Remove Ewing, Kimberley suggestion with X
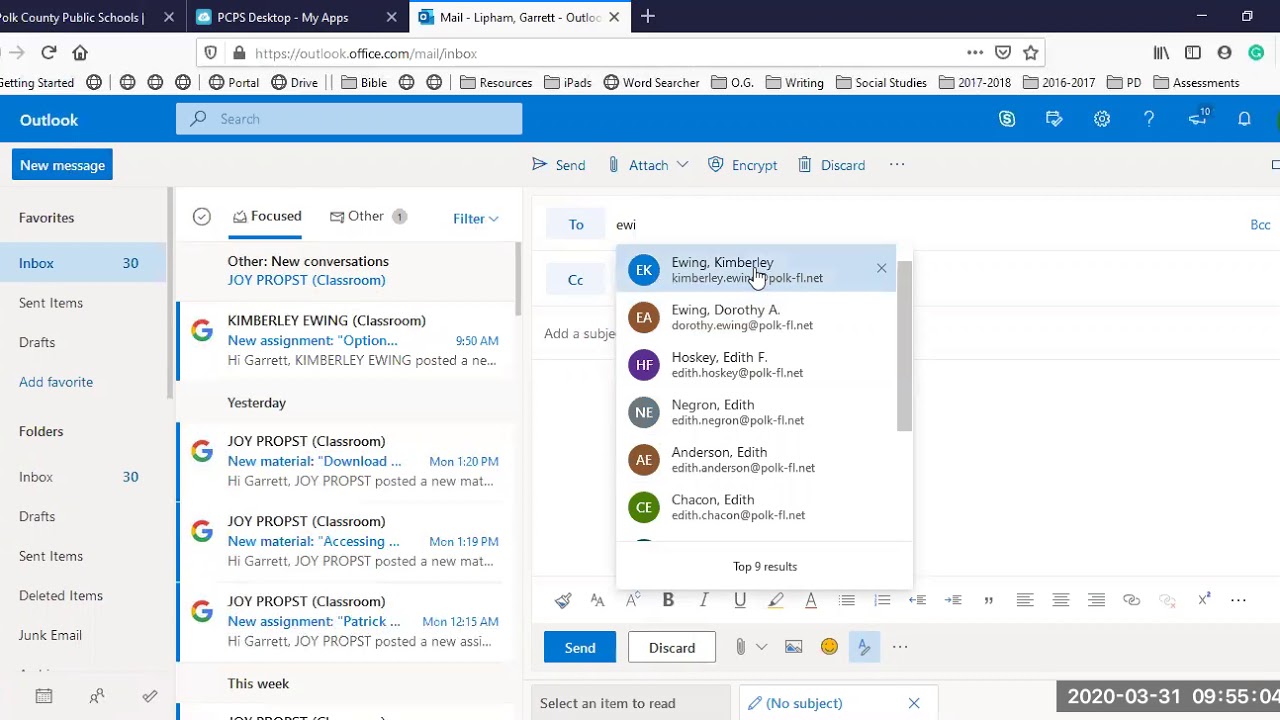This screenshot has height=720, width=1280. pyautogui.click(x=882, y=268)
